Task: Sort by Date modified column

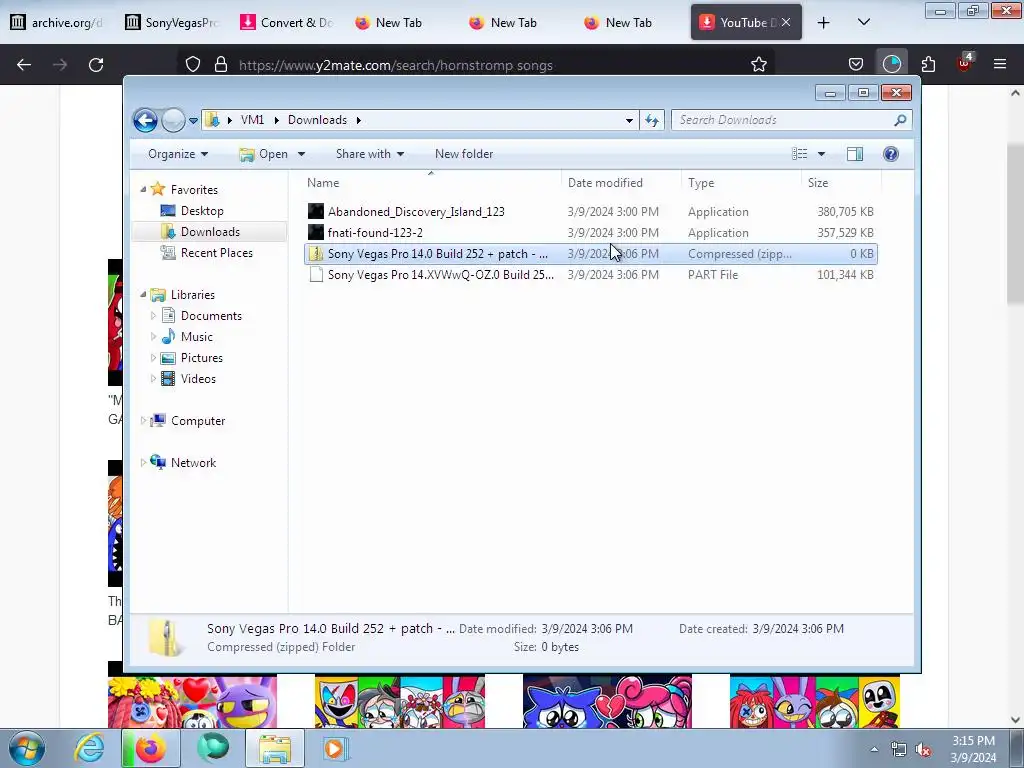Action: 621,183
